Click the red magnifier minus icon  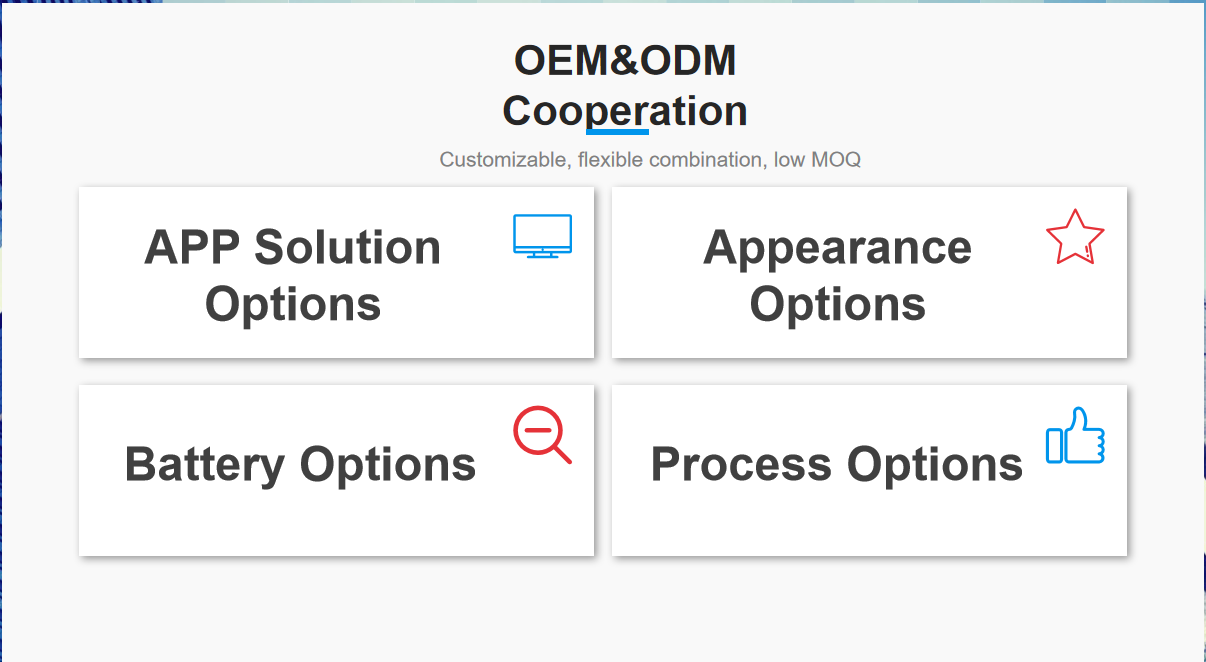tap(542, 435)
